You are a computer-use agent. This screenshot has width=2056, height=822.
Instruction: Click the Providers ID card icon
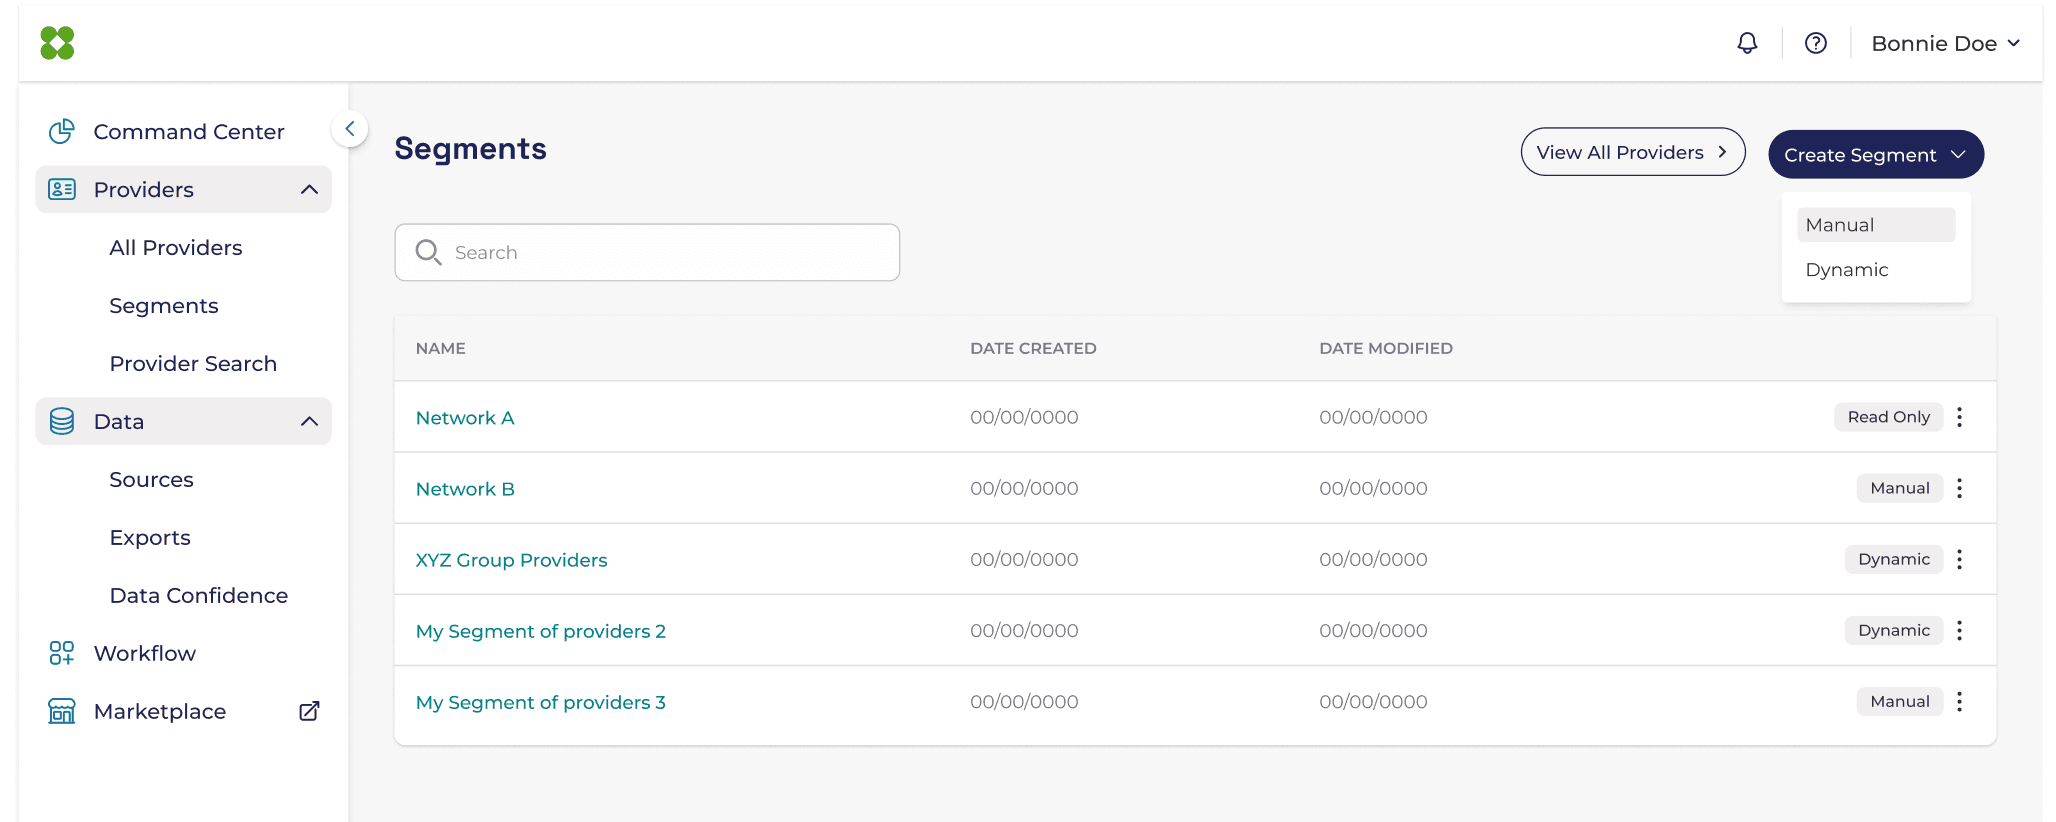(62, 189)
